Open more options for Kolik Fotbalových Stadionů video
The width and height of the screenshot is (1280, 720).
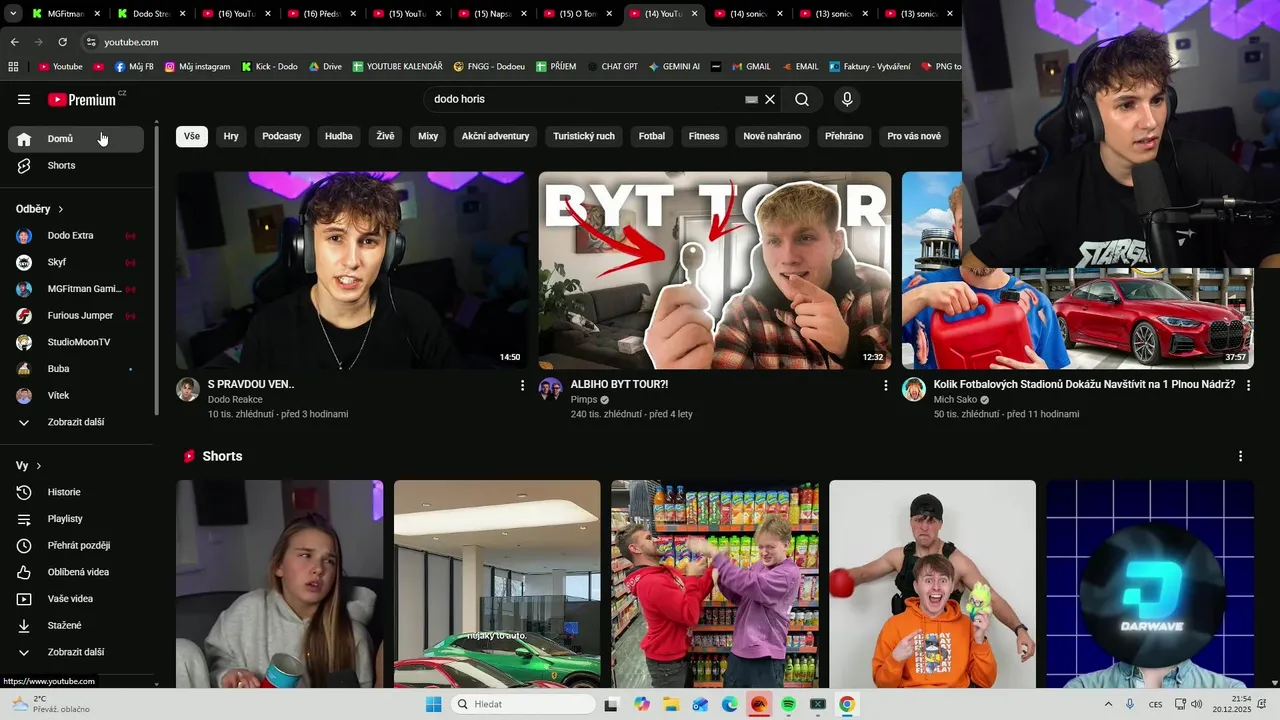click(1248, 385)
